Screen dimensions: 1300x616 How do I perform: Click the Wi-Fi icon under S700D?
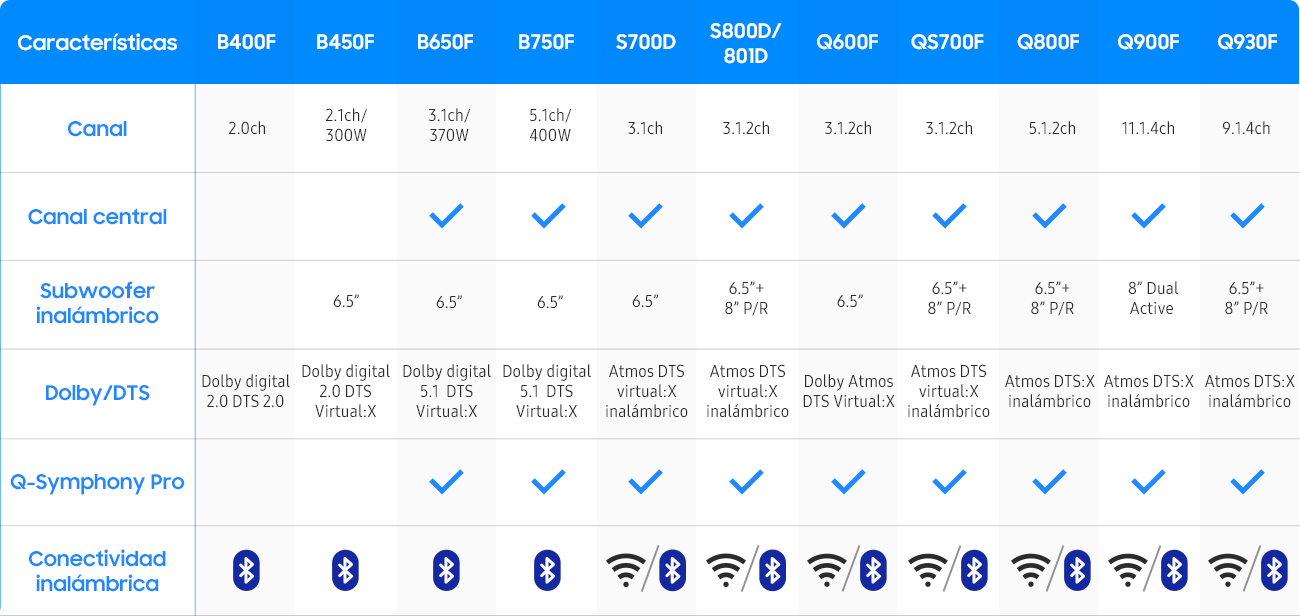(627, 570)
